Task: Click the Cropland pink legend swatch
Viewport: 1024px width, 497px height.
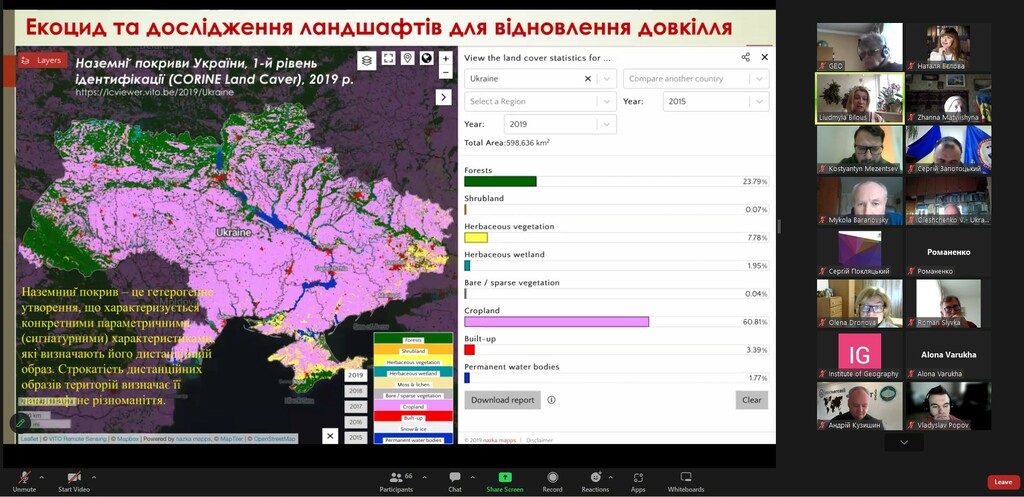Action: 413,407
